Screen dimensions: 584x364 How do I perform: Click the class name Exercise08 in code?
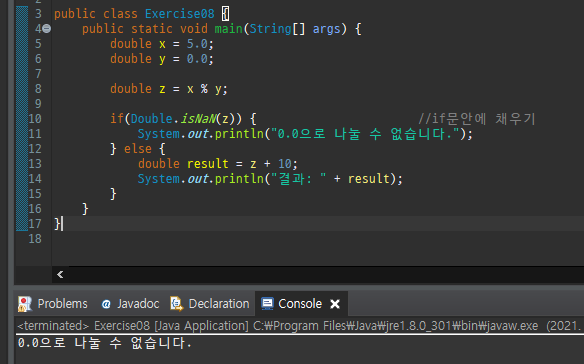point(180,14)
